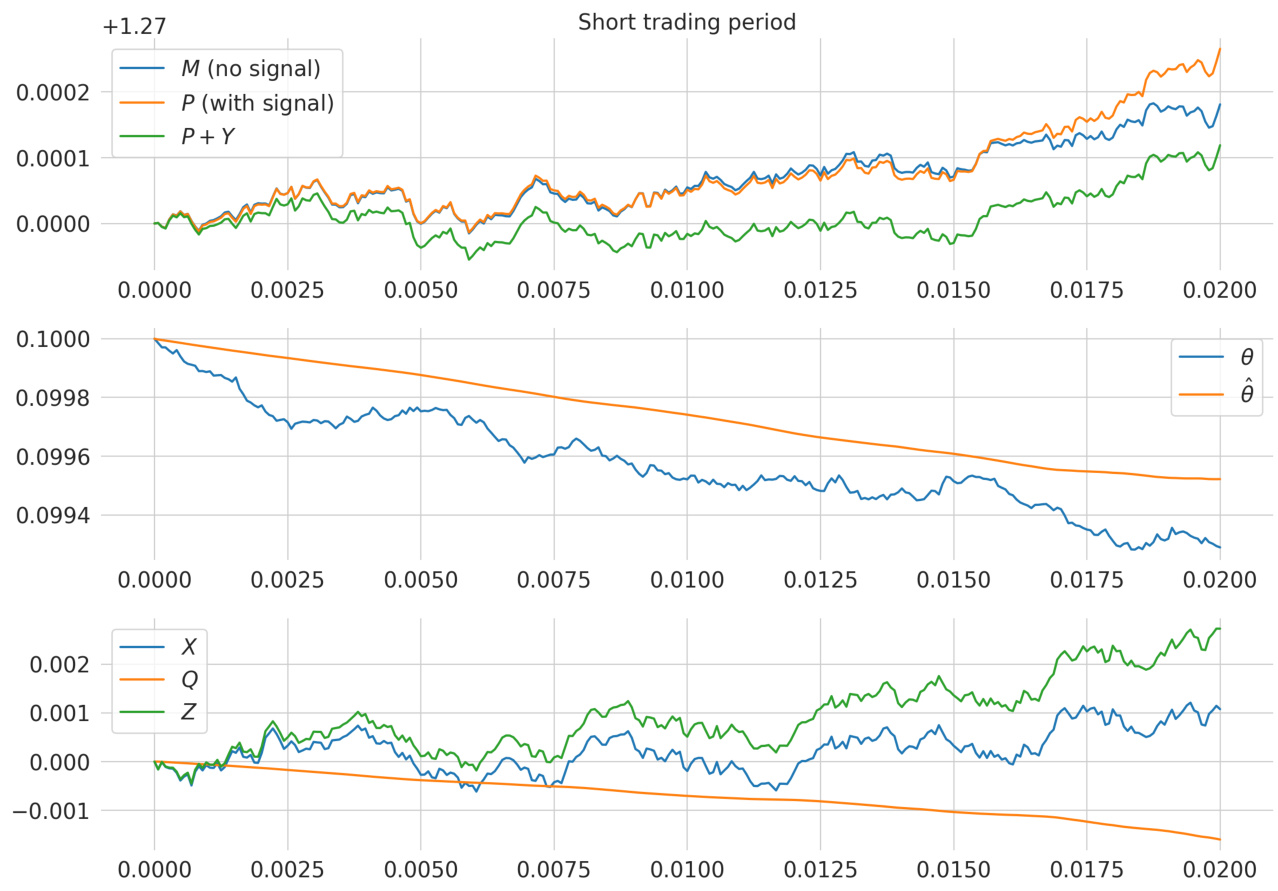Select the 'P (with signal)' legend label
Viewport: 1278px width, 891px height.
(x=257, y=103)
